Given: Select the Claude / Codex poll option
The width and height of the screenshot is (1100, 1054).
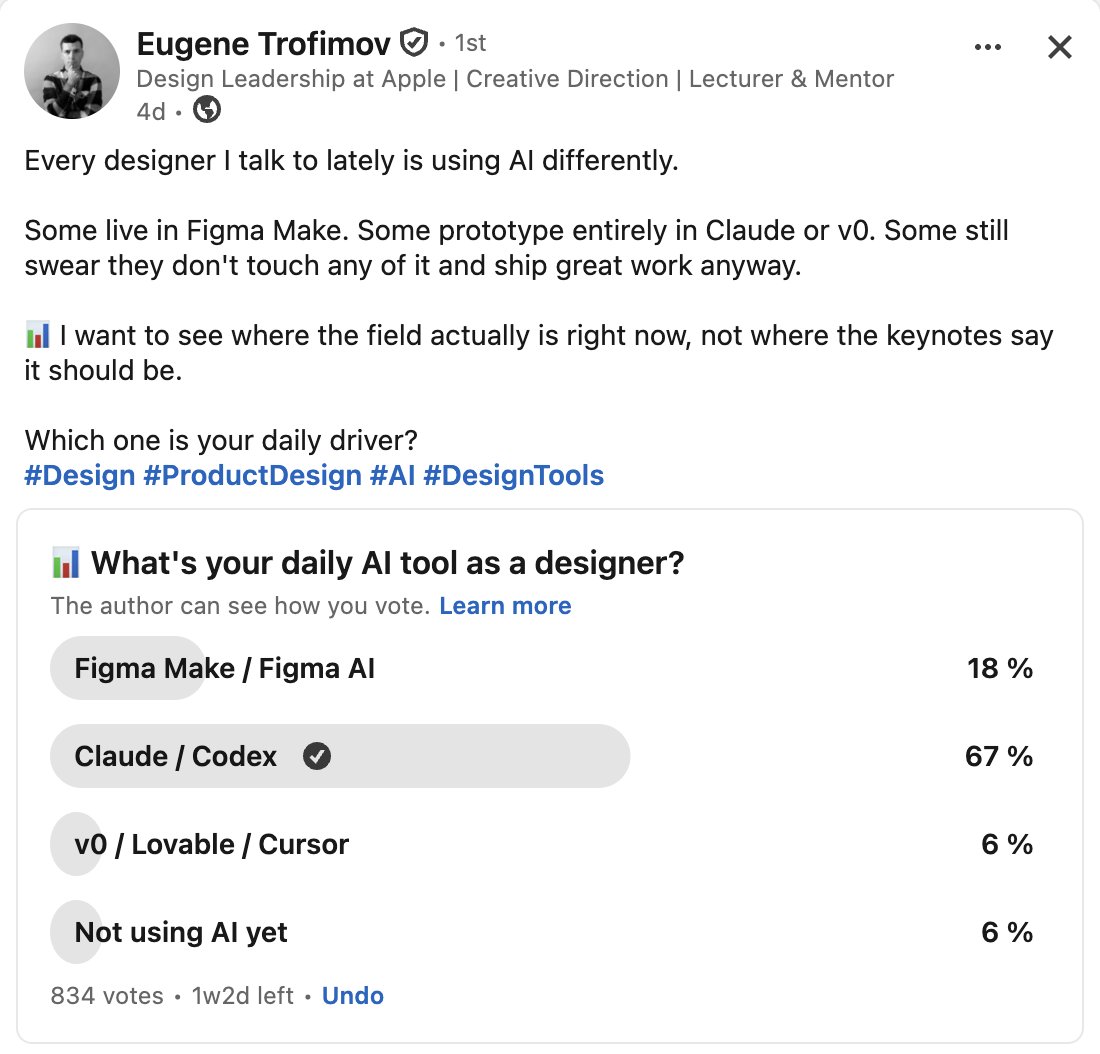Looking at the screenshot, I should (542, 756).
